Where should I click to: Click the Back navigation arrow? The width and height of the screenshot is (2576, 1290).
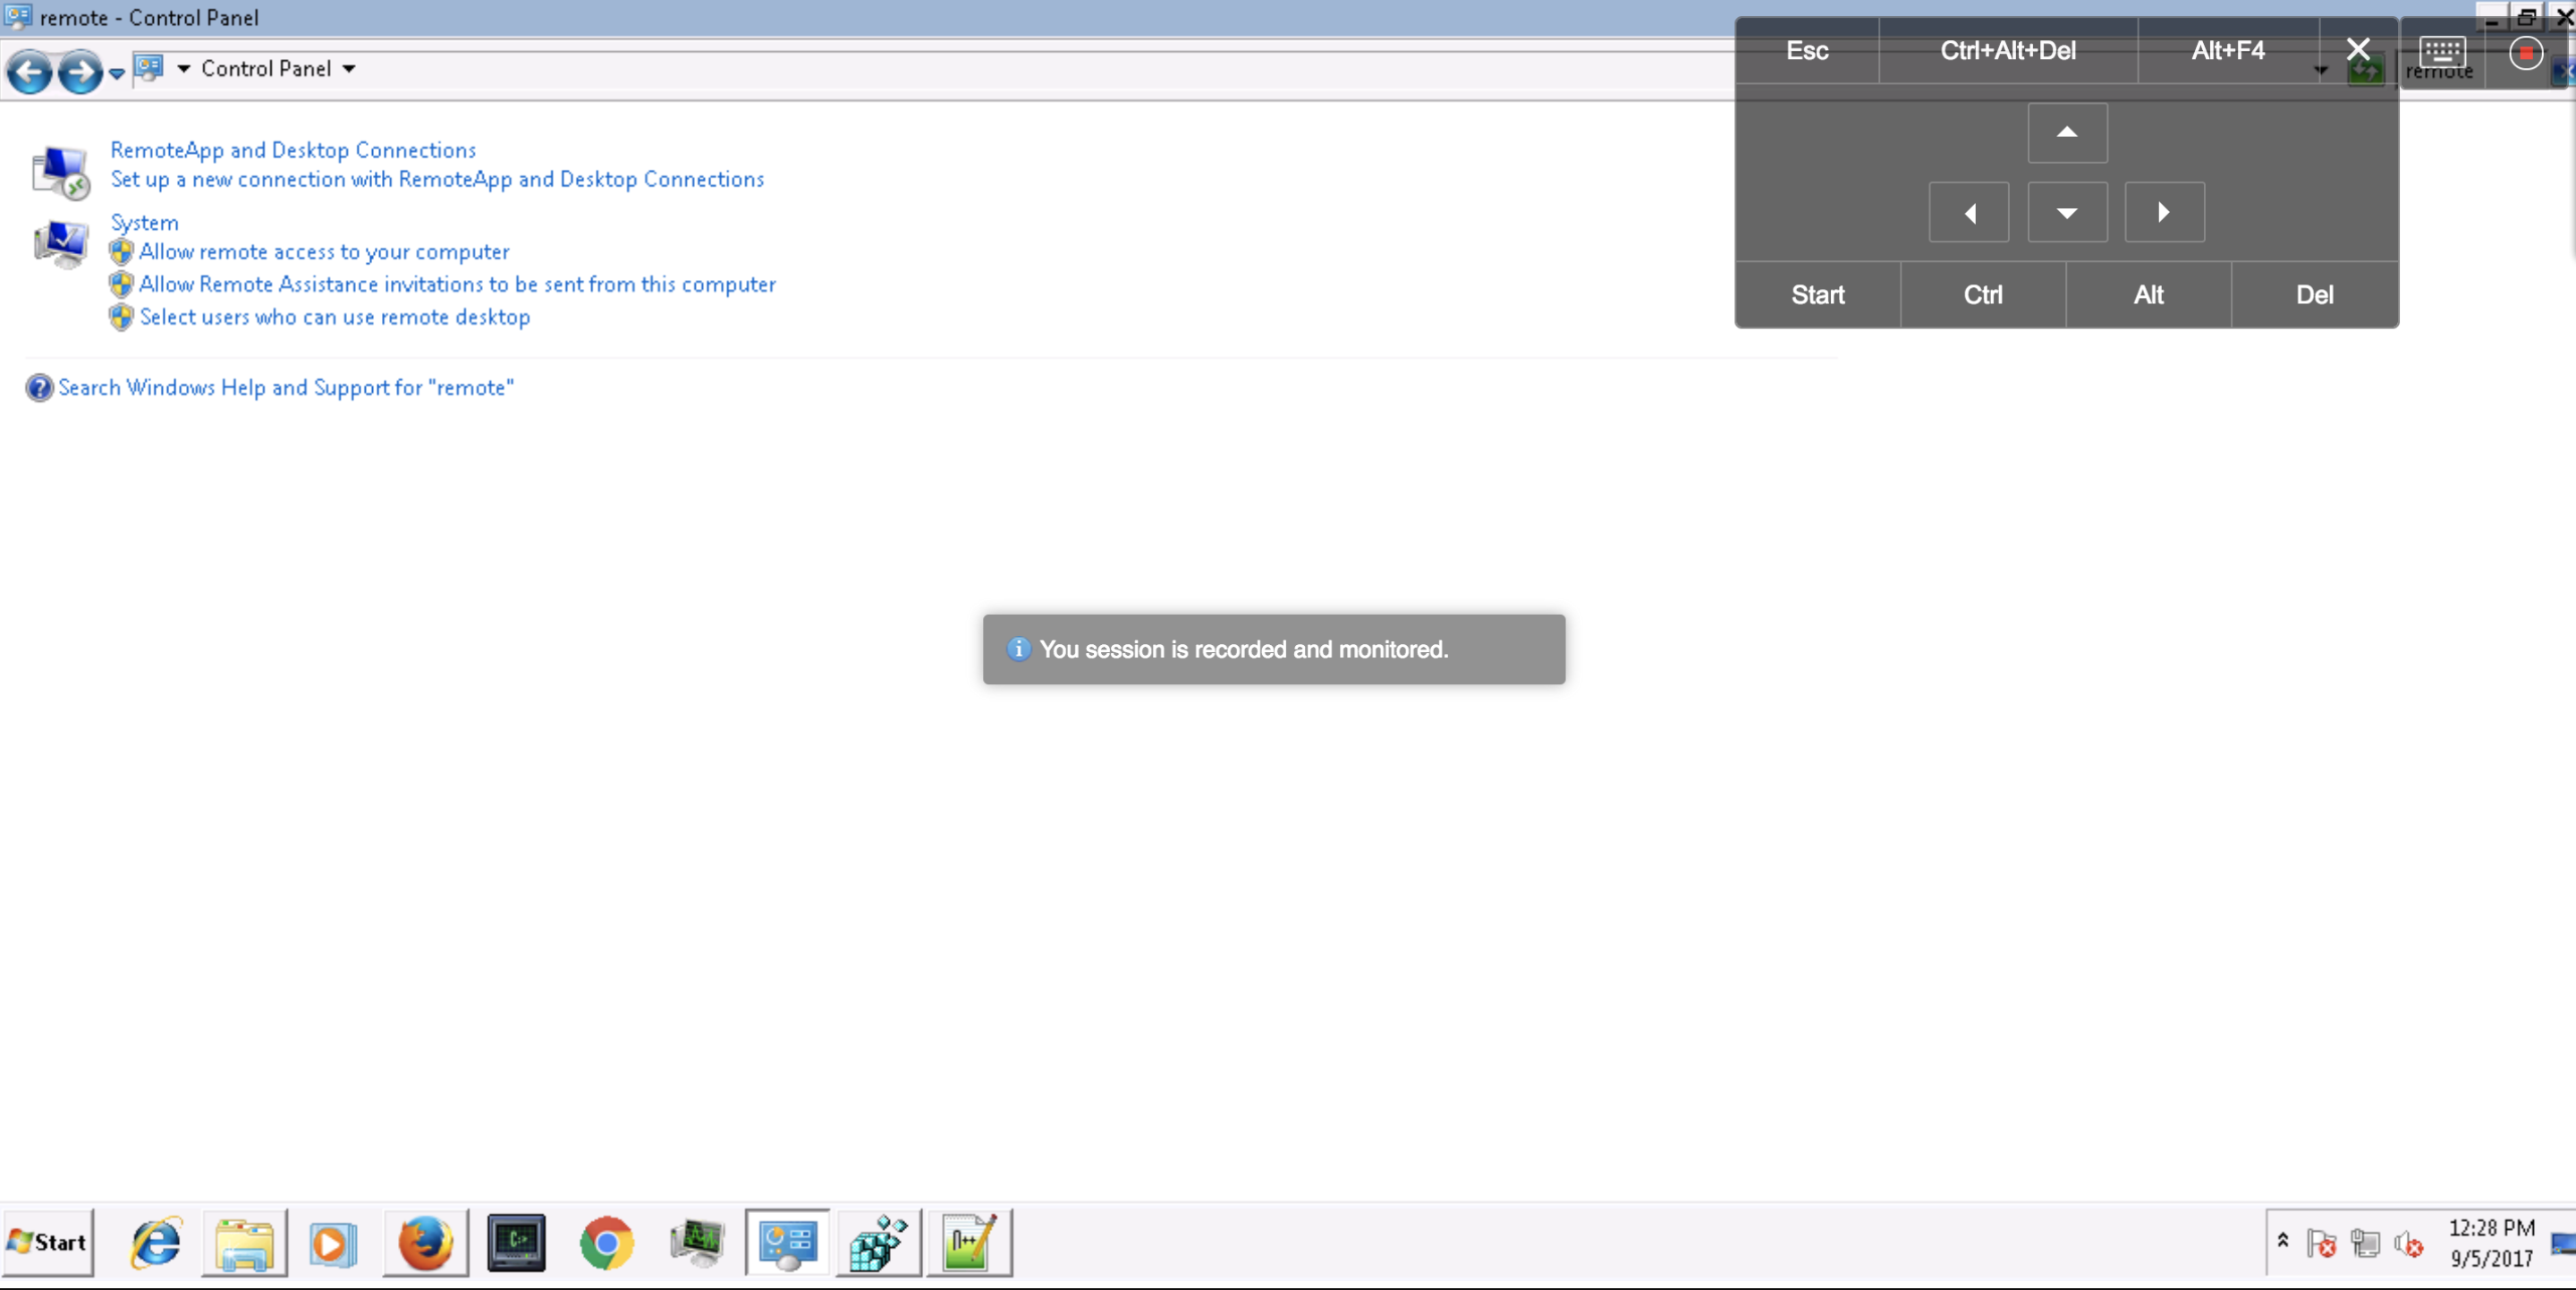click(29, 72)
